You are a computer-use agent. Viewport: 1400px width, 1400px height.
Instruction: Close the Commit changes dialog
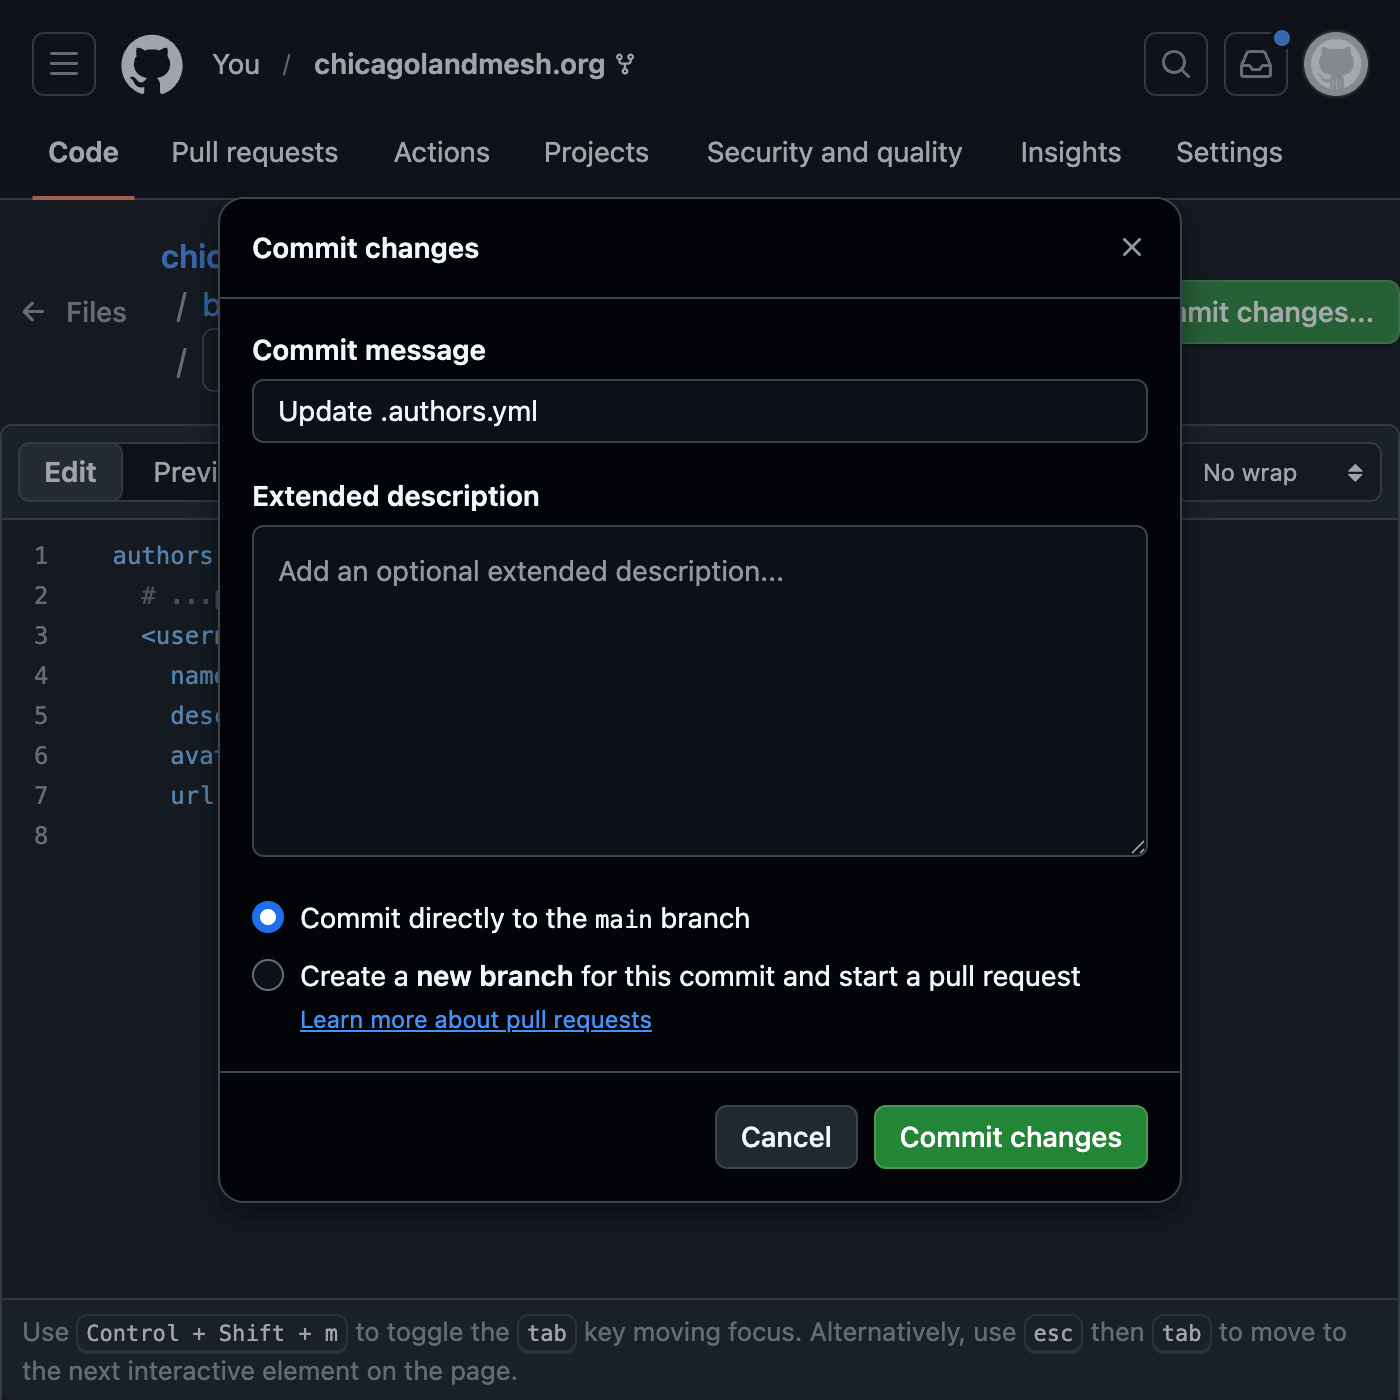point(1131,247)
